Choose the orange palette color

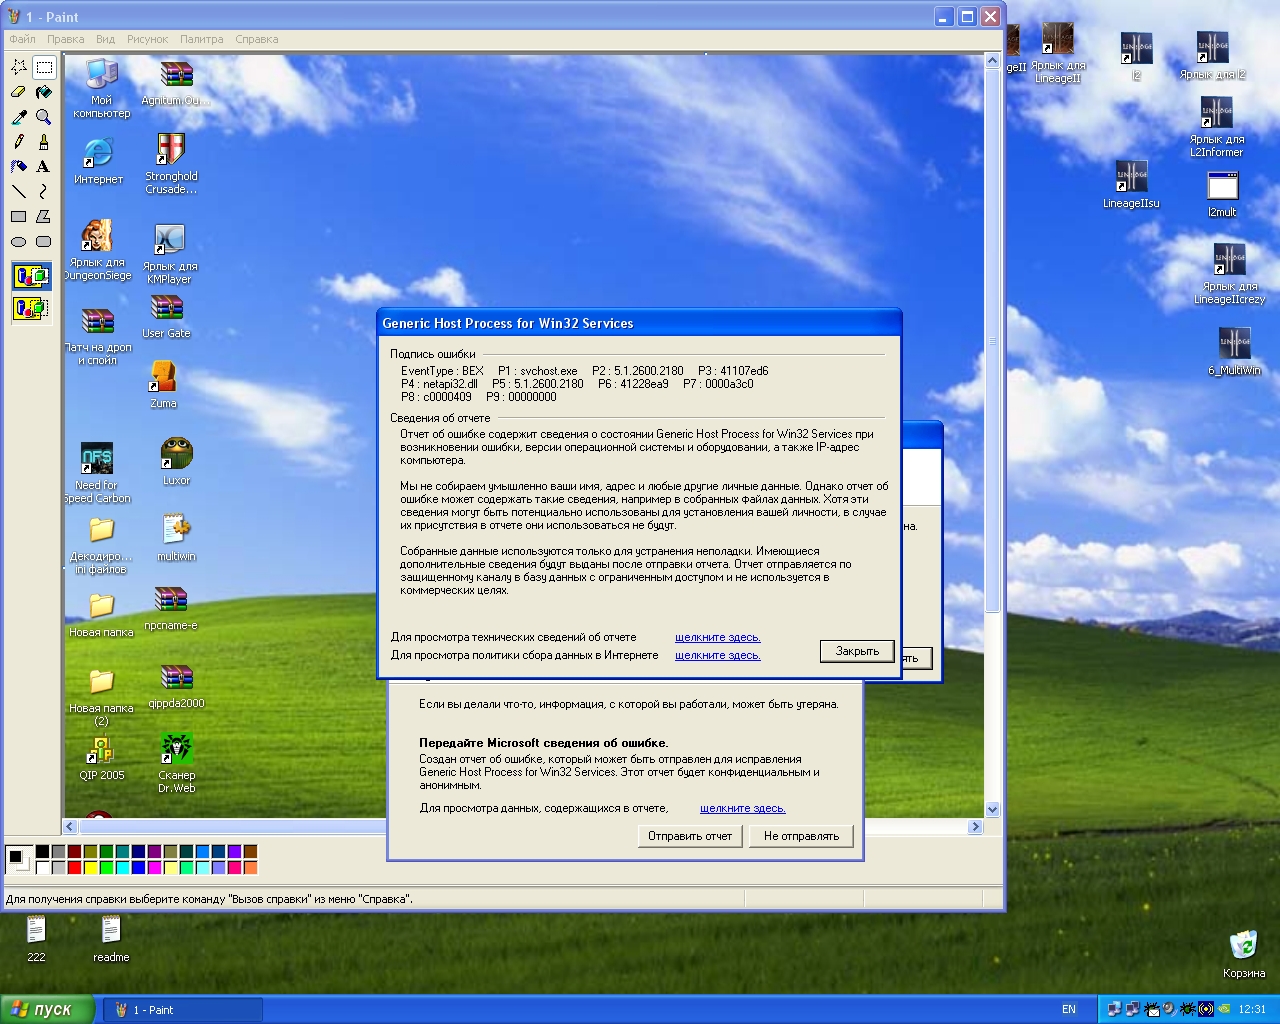250,868
